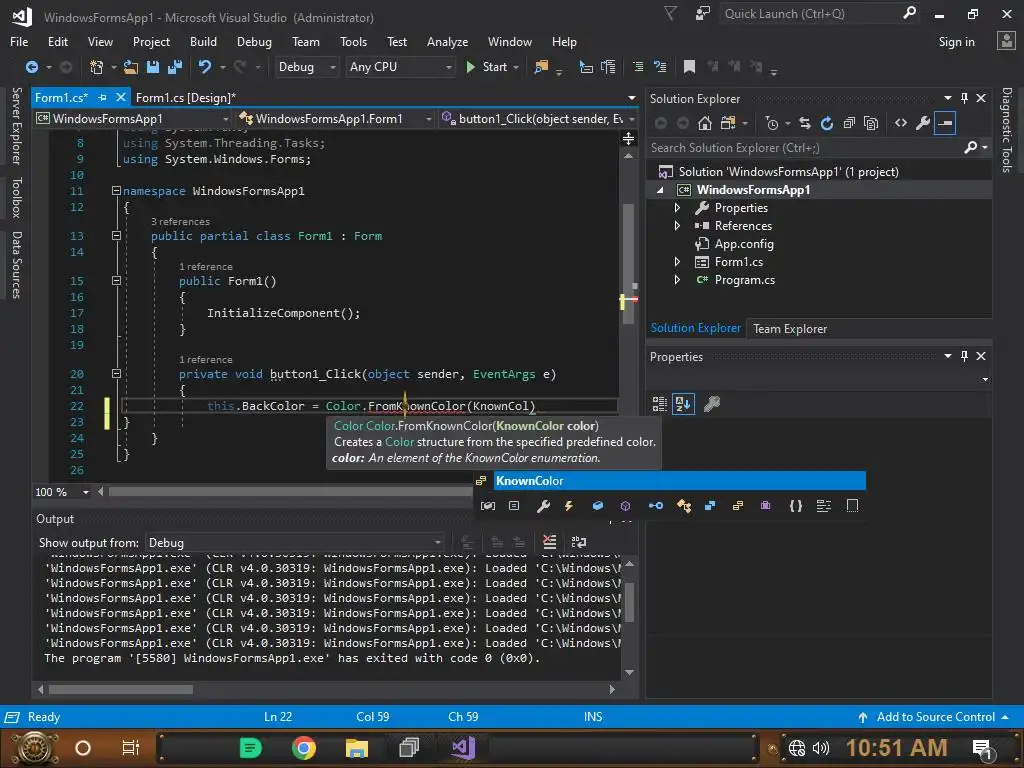
Task: Click the Open File toolbar icon
Action: tap(131, 67)
